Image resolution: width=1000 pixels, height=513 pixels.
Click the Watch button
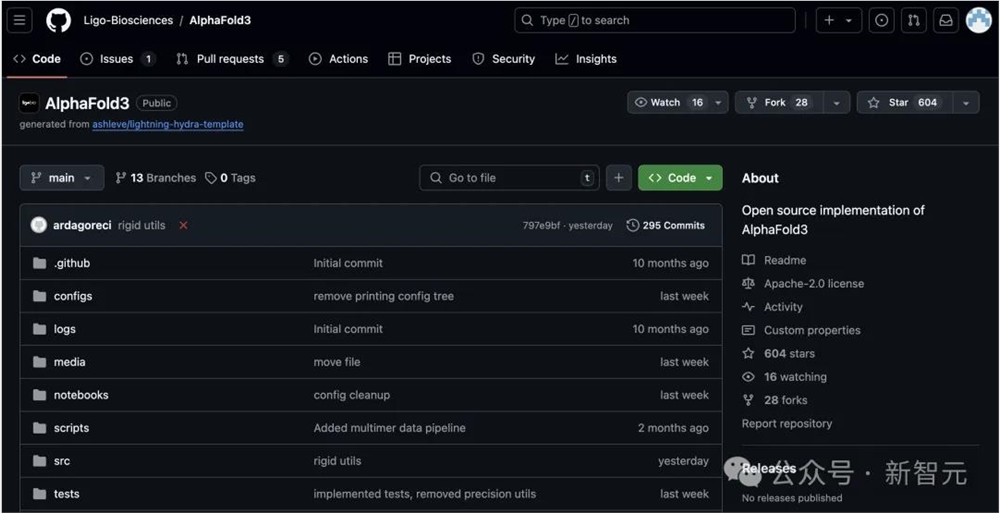point(669,102)
